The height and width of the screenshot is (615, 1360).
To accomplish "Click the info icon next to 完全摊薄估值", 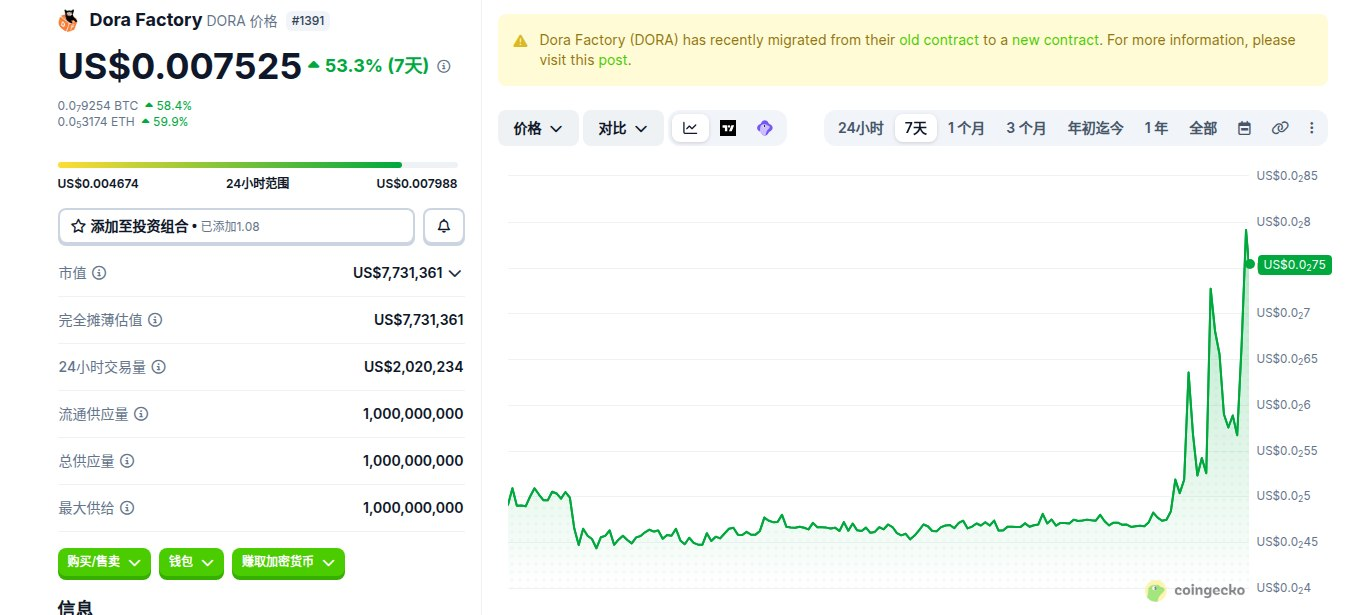I will (155, 320).
